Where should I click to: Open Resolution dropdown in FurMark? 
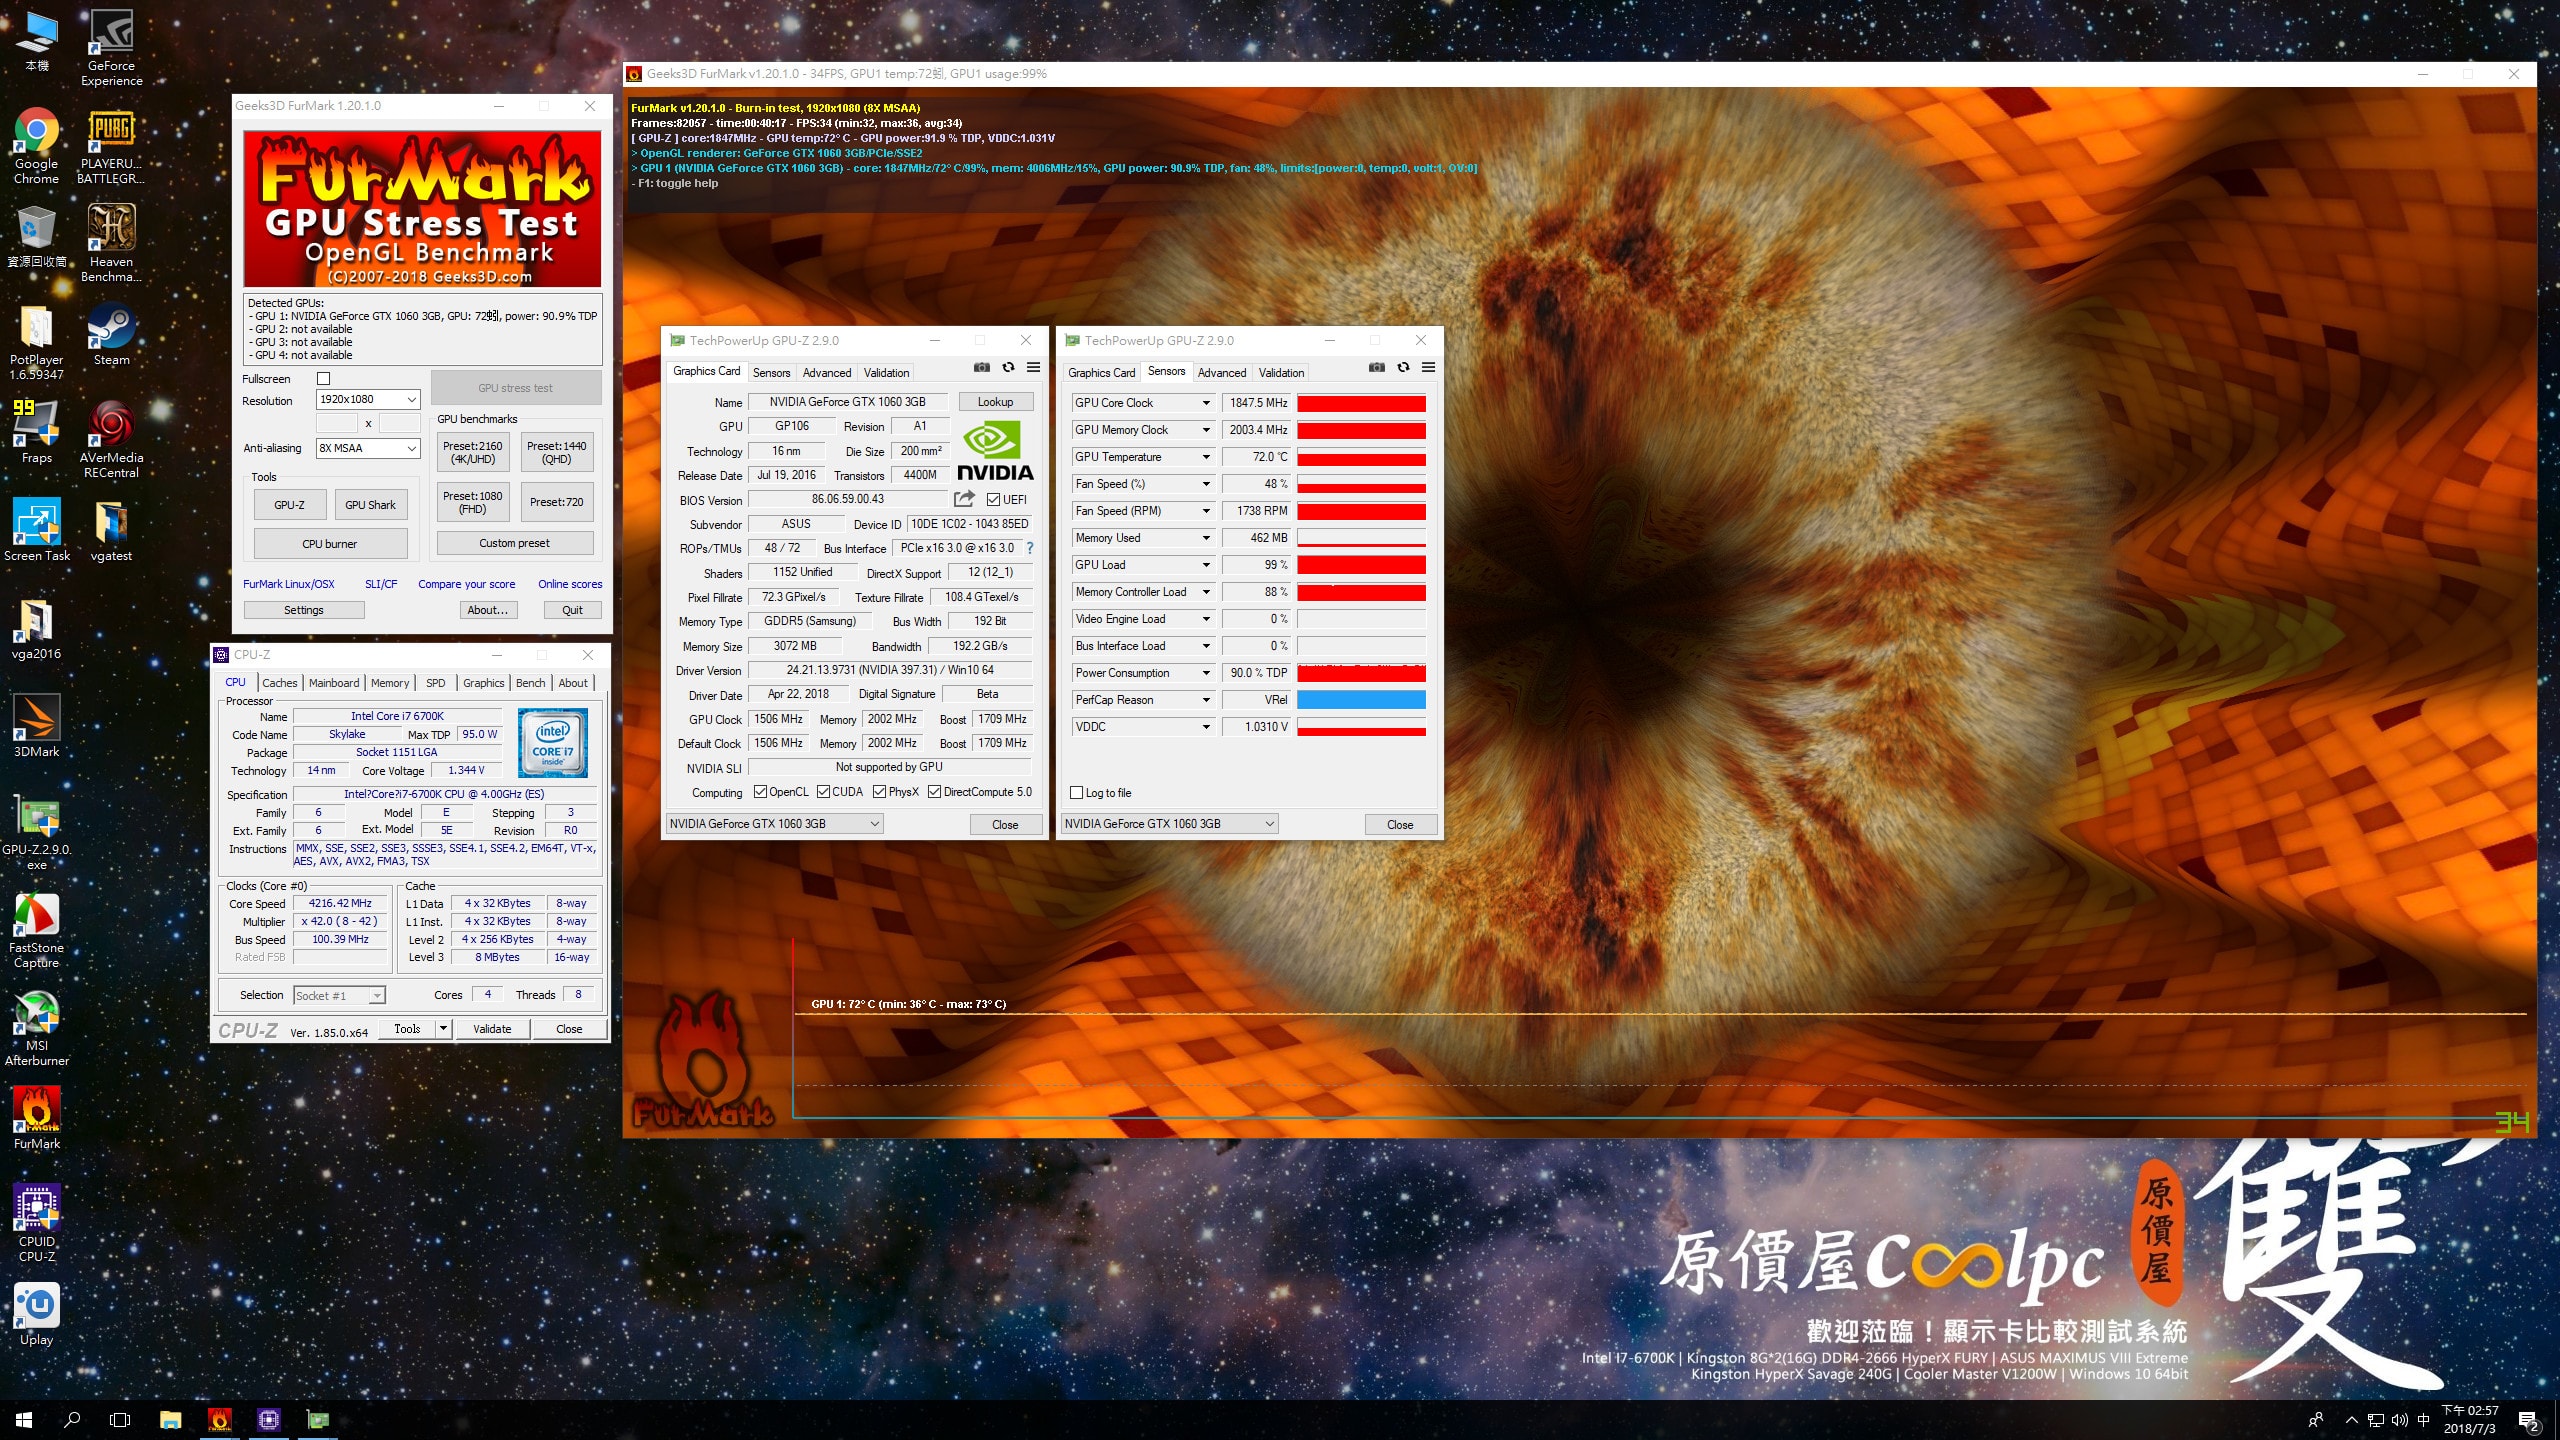tap(368, 400)
